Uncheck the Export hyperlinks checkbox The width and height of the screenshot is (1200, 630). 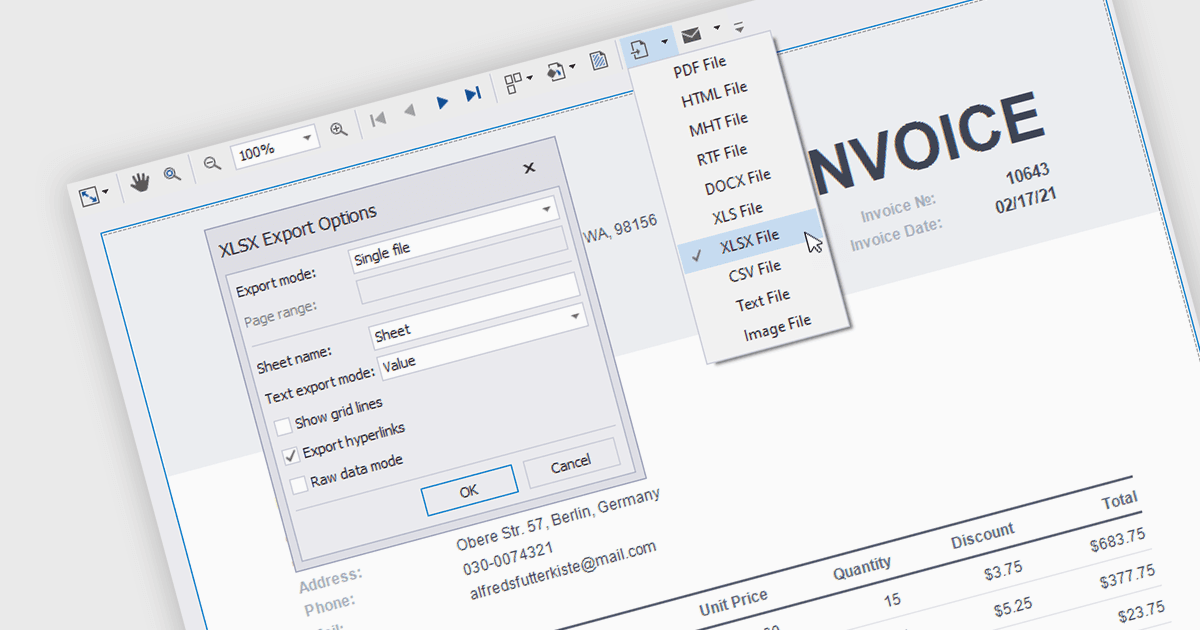point(291,455)
